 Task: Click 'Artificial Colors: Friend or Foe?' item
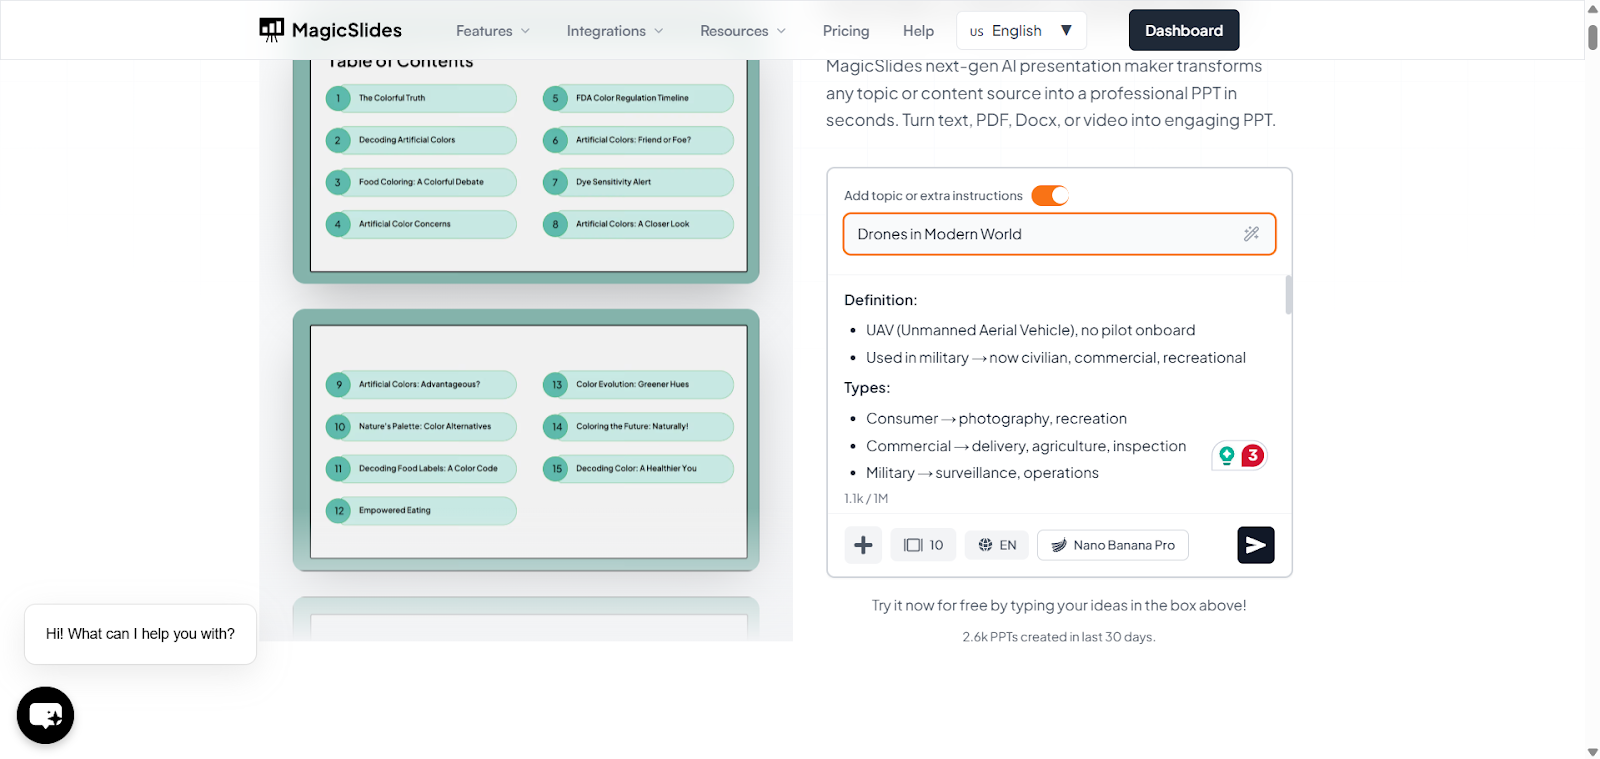[638, 140]
